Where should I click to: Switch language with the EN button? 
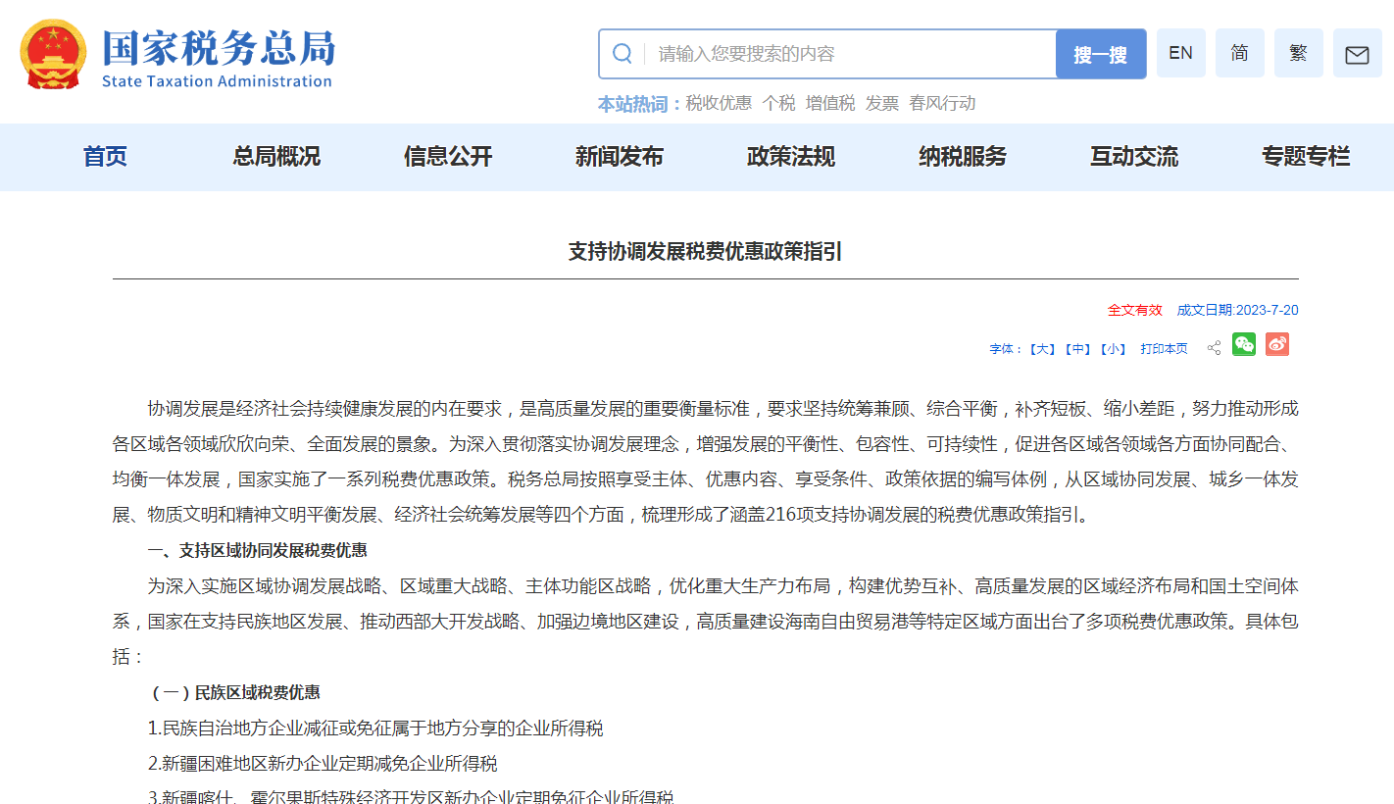1181,54
